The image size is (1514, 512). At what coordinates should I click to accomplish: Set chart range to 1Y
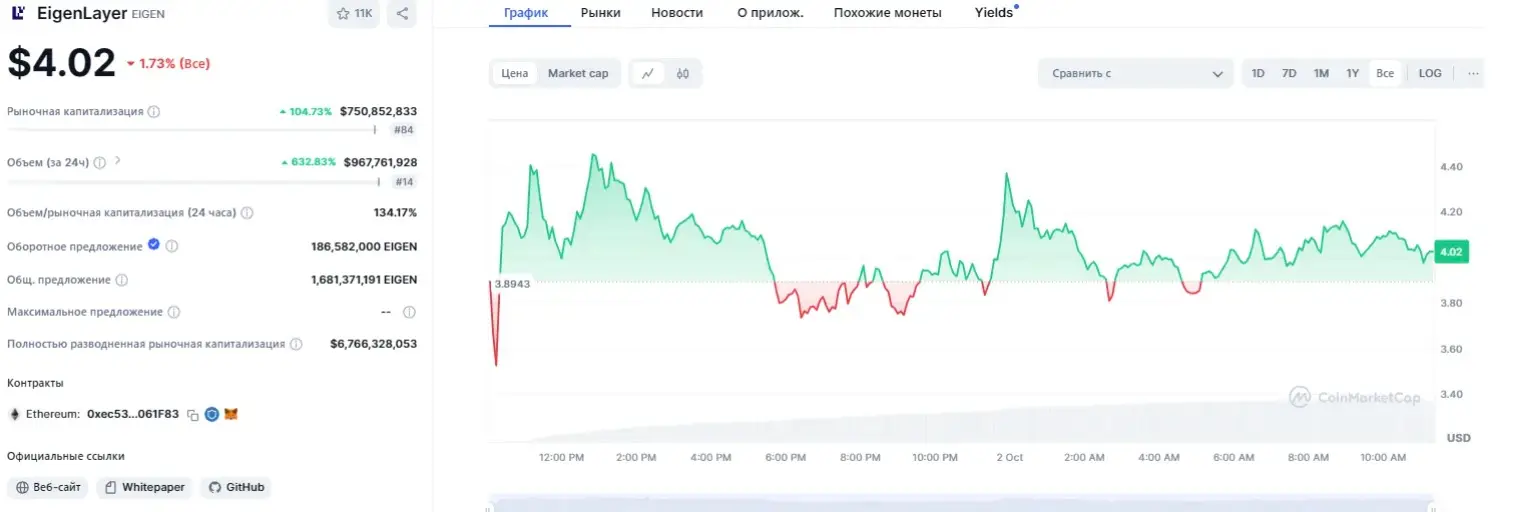[x=1352, y=73]
